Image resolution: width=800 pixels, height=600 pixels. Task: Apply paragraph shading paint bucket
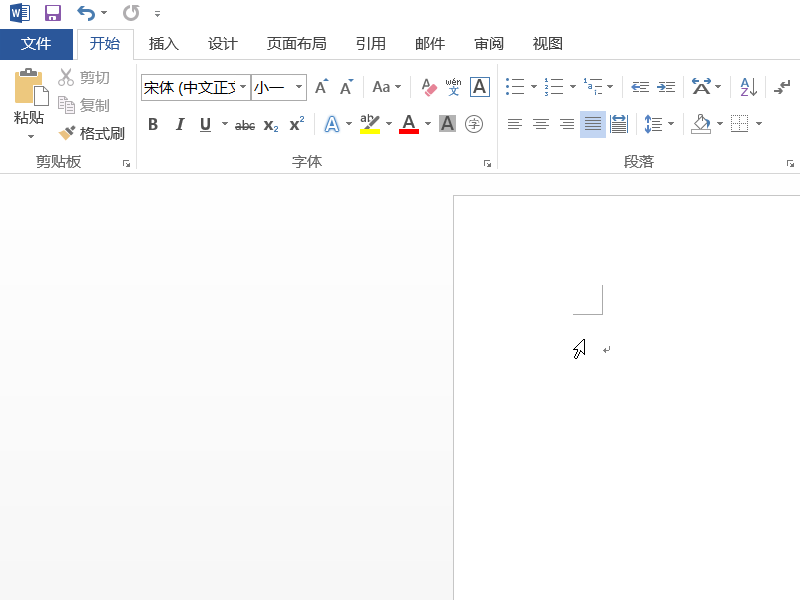point(701,124)
